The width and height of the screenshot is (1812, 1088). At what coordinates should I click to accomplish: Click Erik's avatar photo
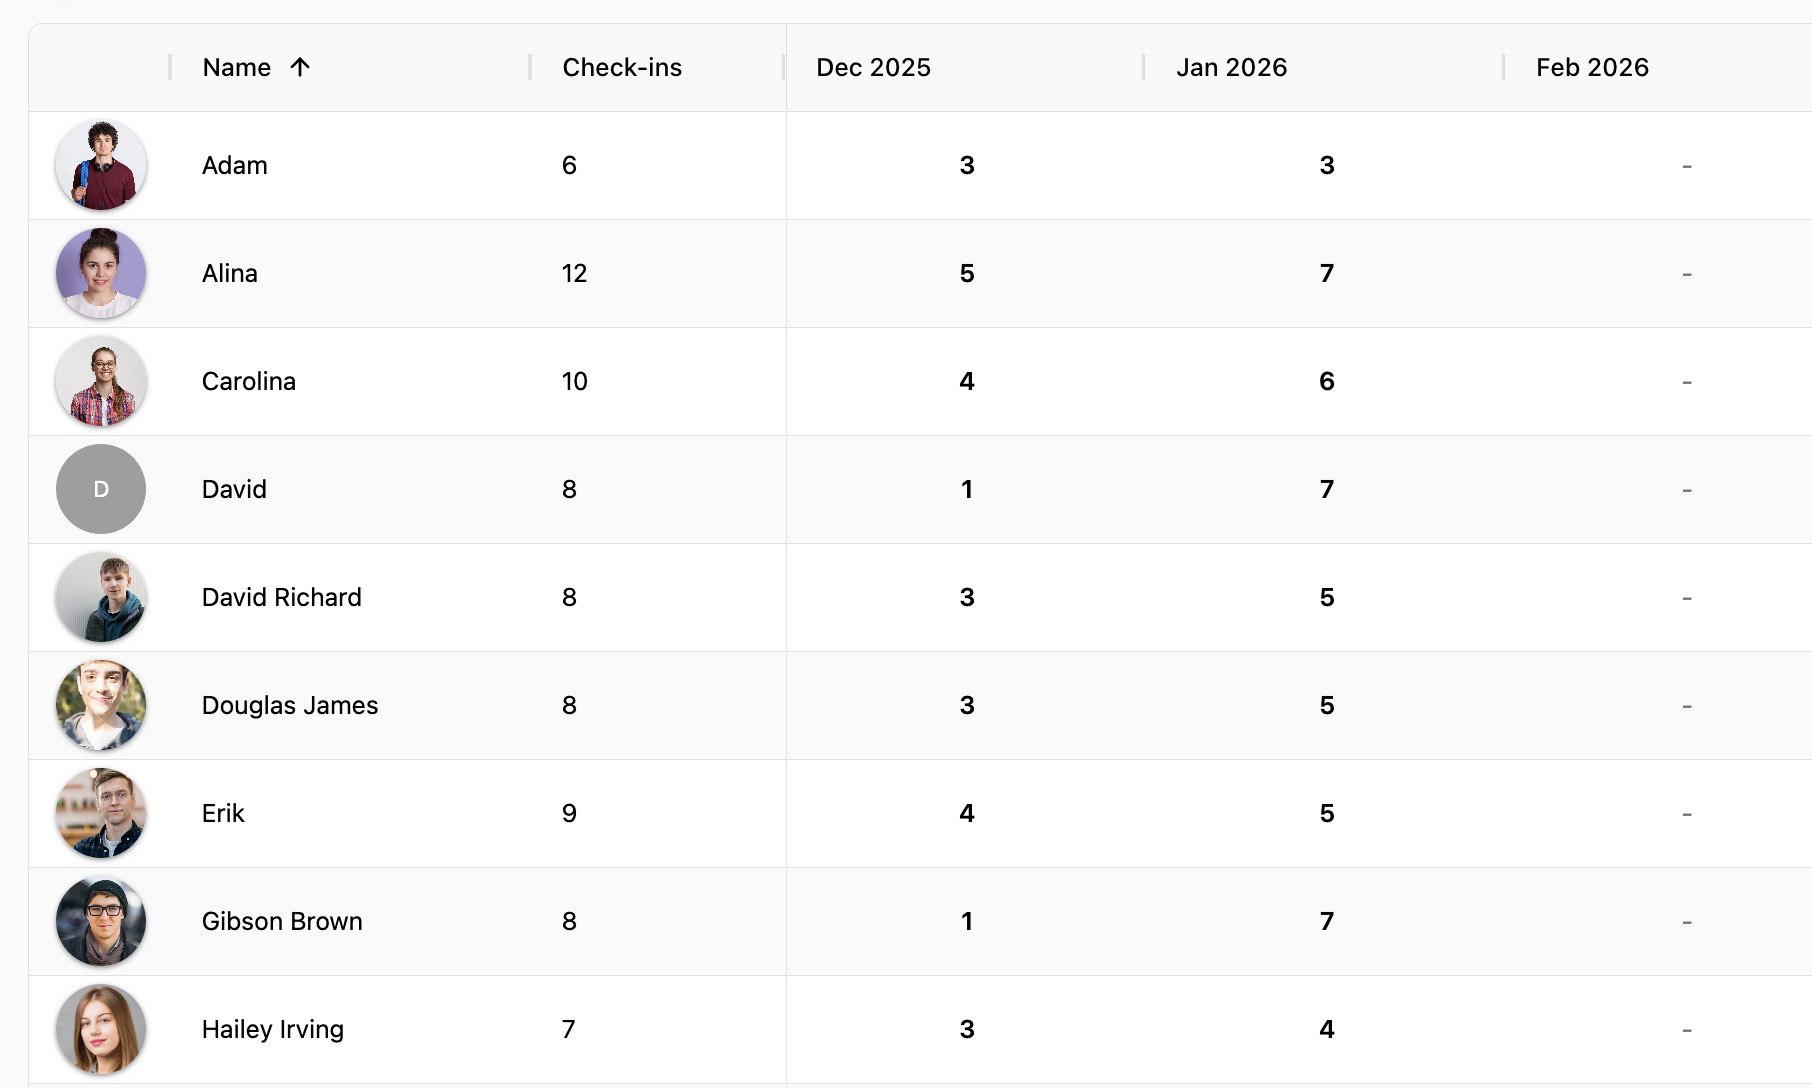(101, 813)
